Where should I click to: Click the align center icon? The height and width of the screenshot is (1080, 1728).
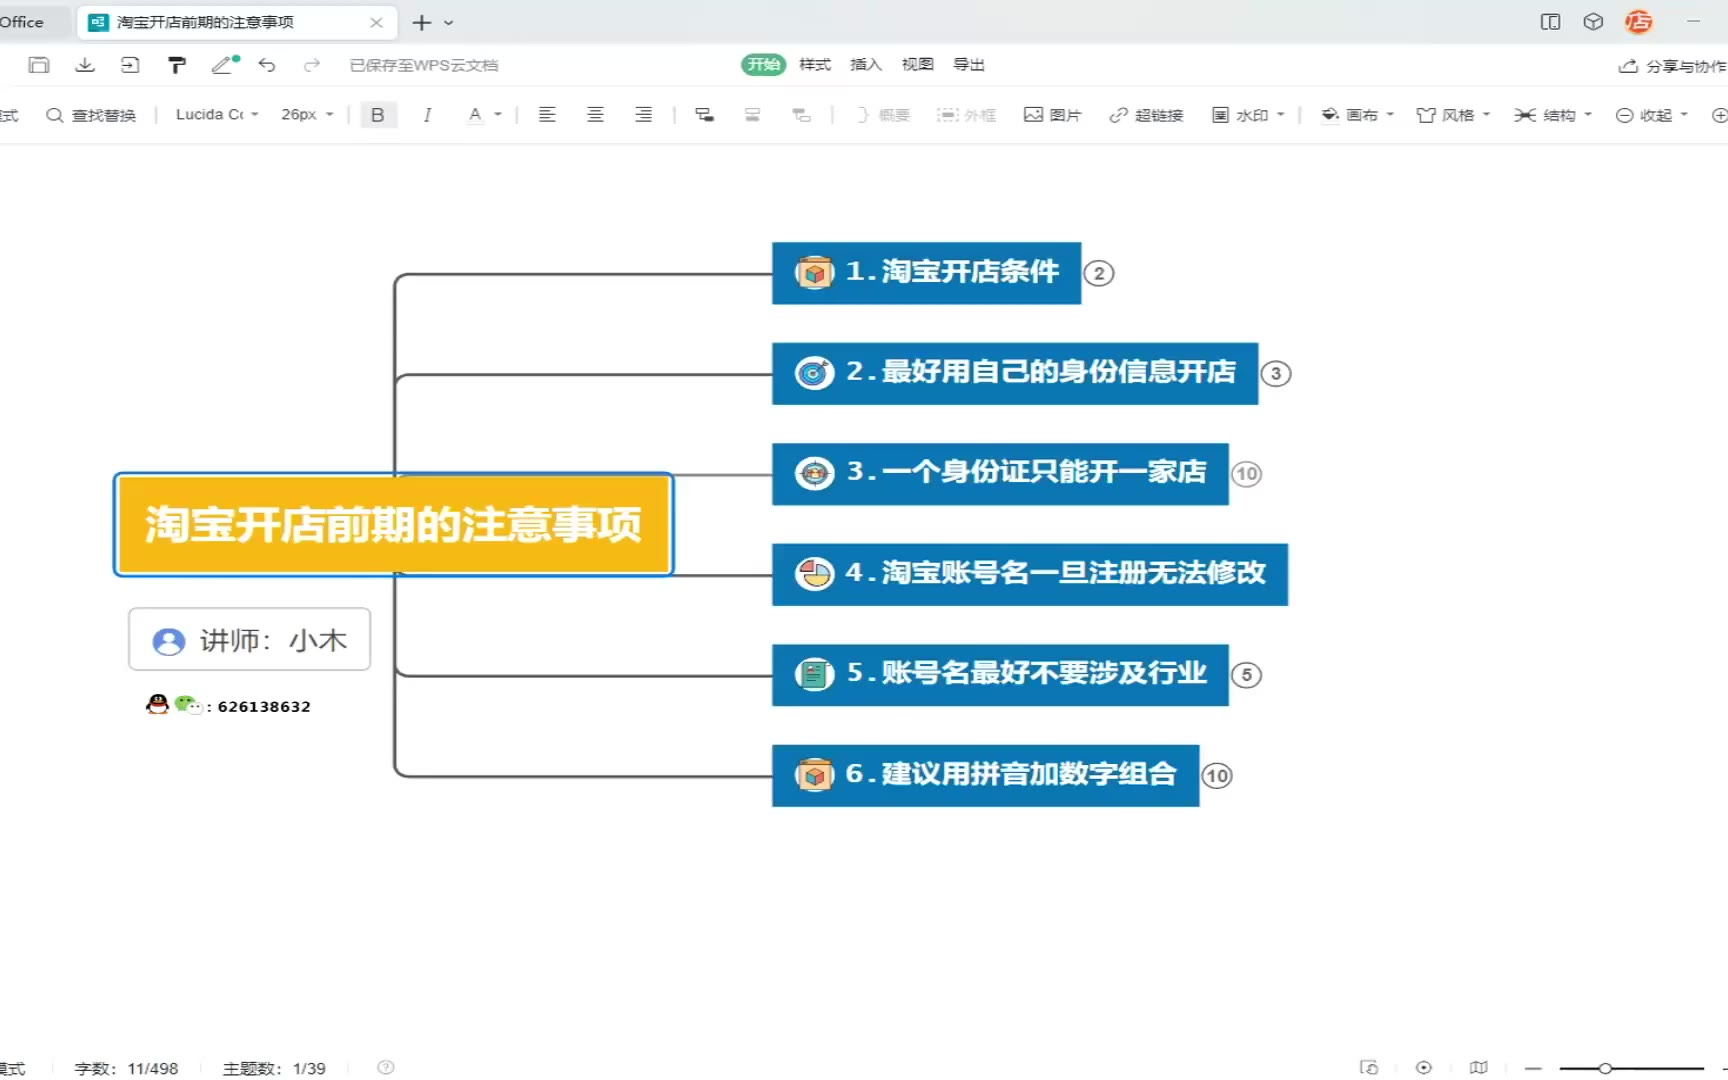(595, 115)
